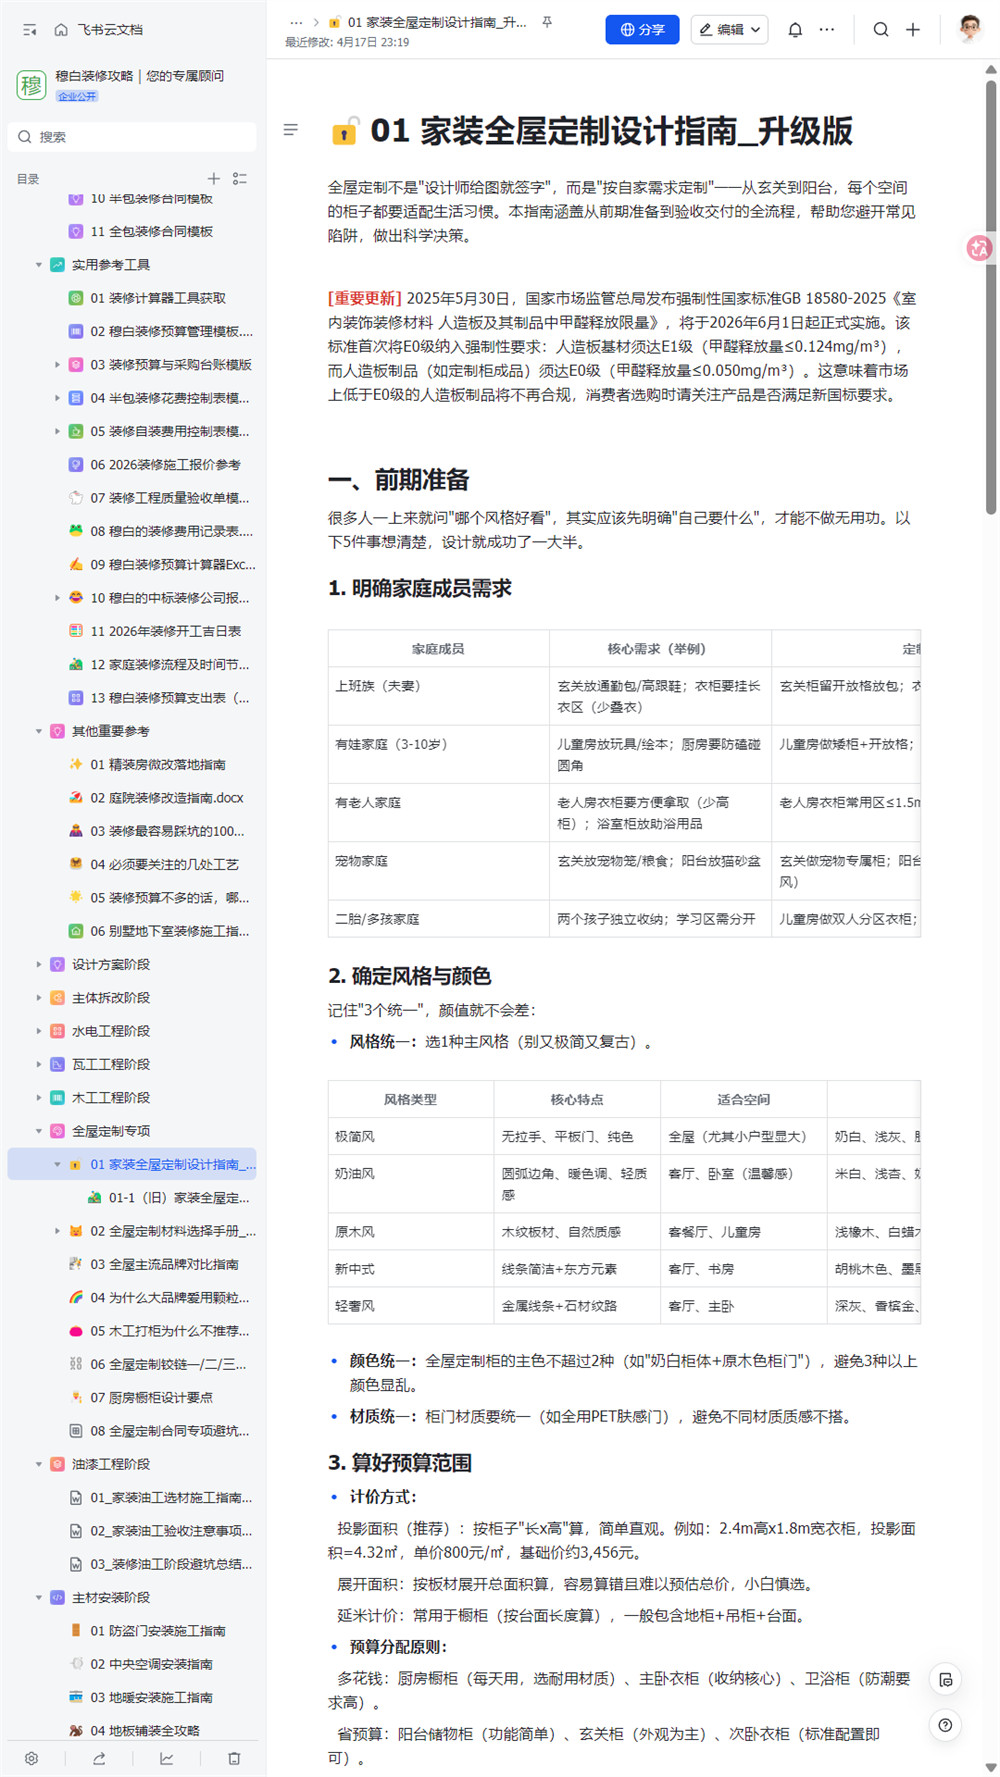
Task: Open notifications bell icon
Action: [795, 30]
